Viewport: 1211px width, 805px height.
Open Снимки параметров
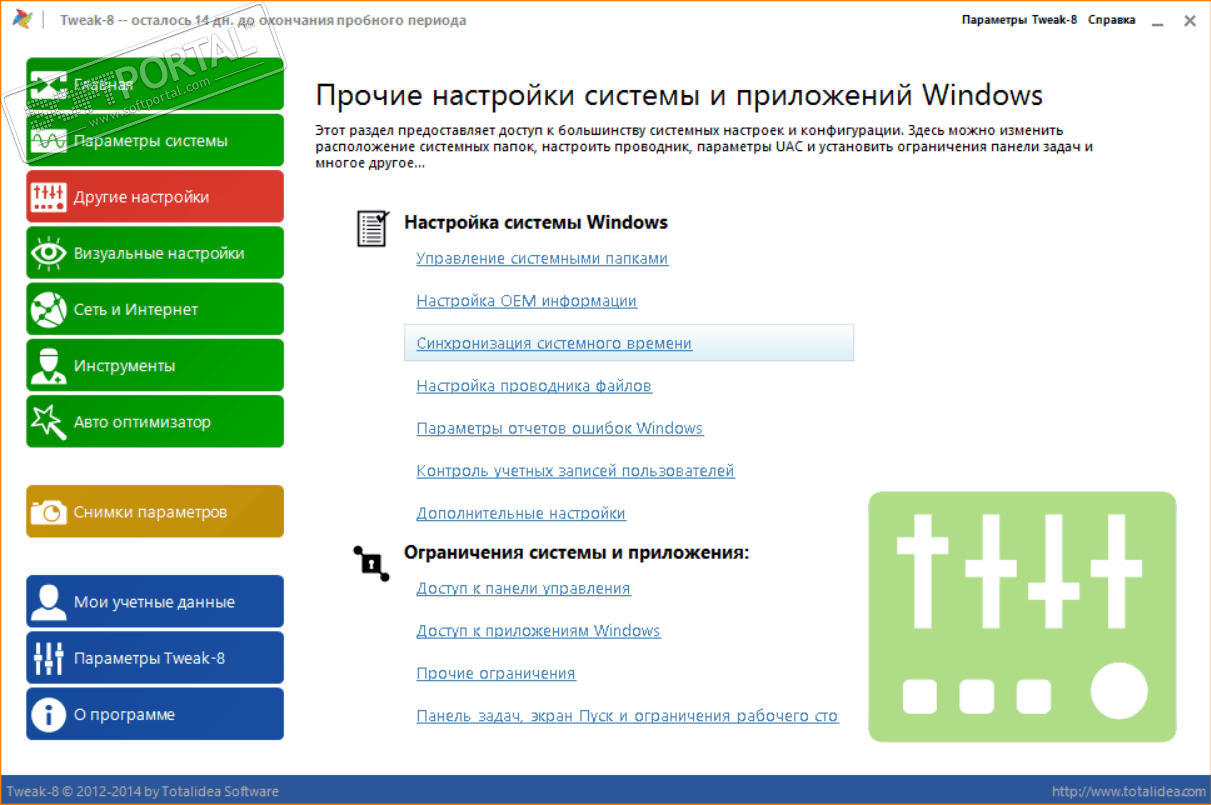pos(155,512)
